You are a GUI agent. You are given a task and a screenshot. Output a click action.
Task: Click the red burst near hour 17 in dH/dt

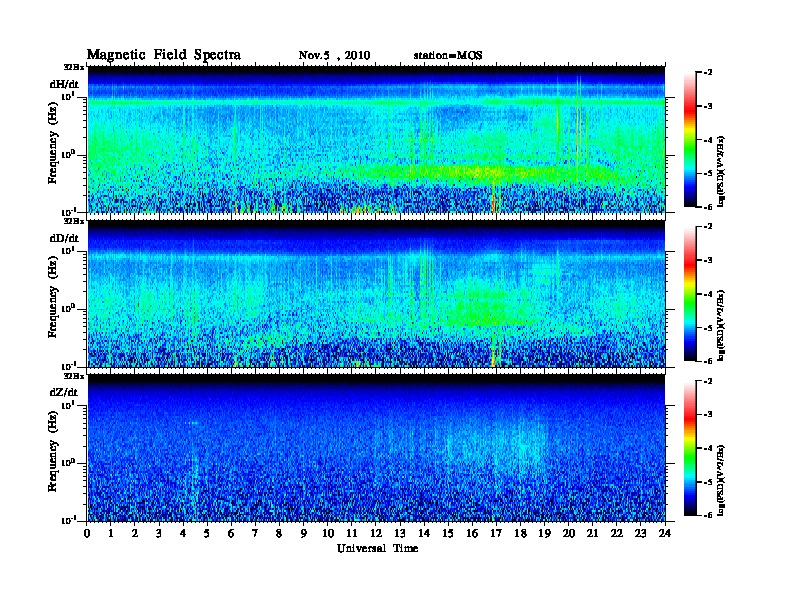494,201
